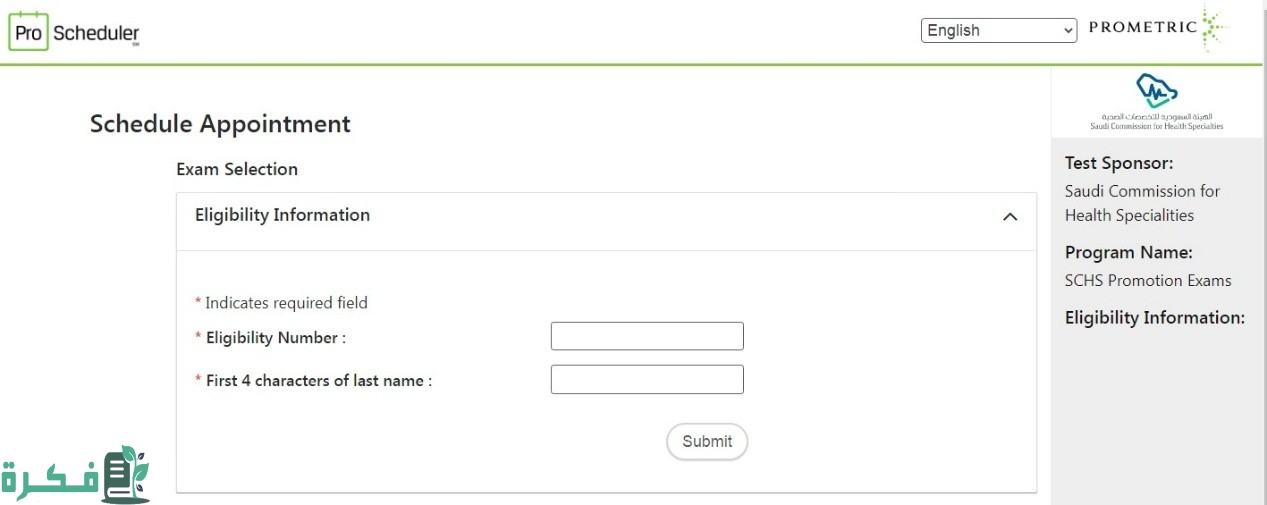Open the English language dropdown
The width and height of the screenshot is (1267, 505).
(998, 31)
